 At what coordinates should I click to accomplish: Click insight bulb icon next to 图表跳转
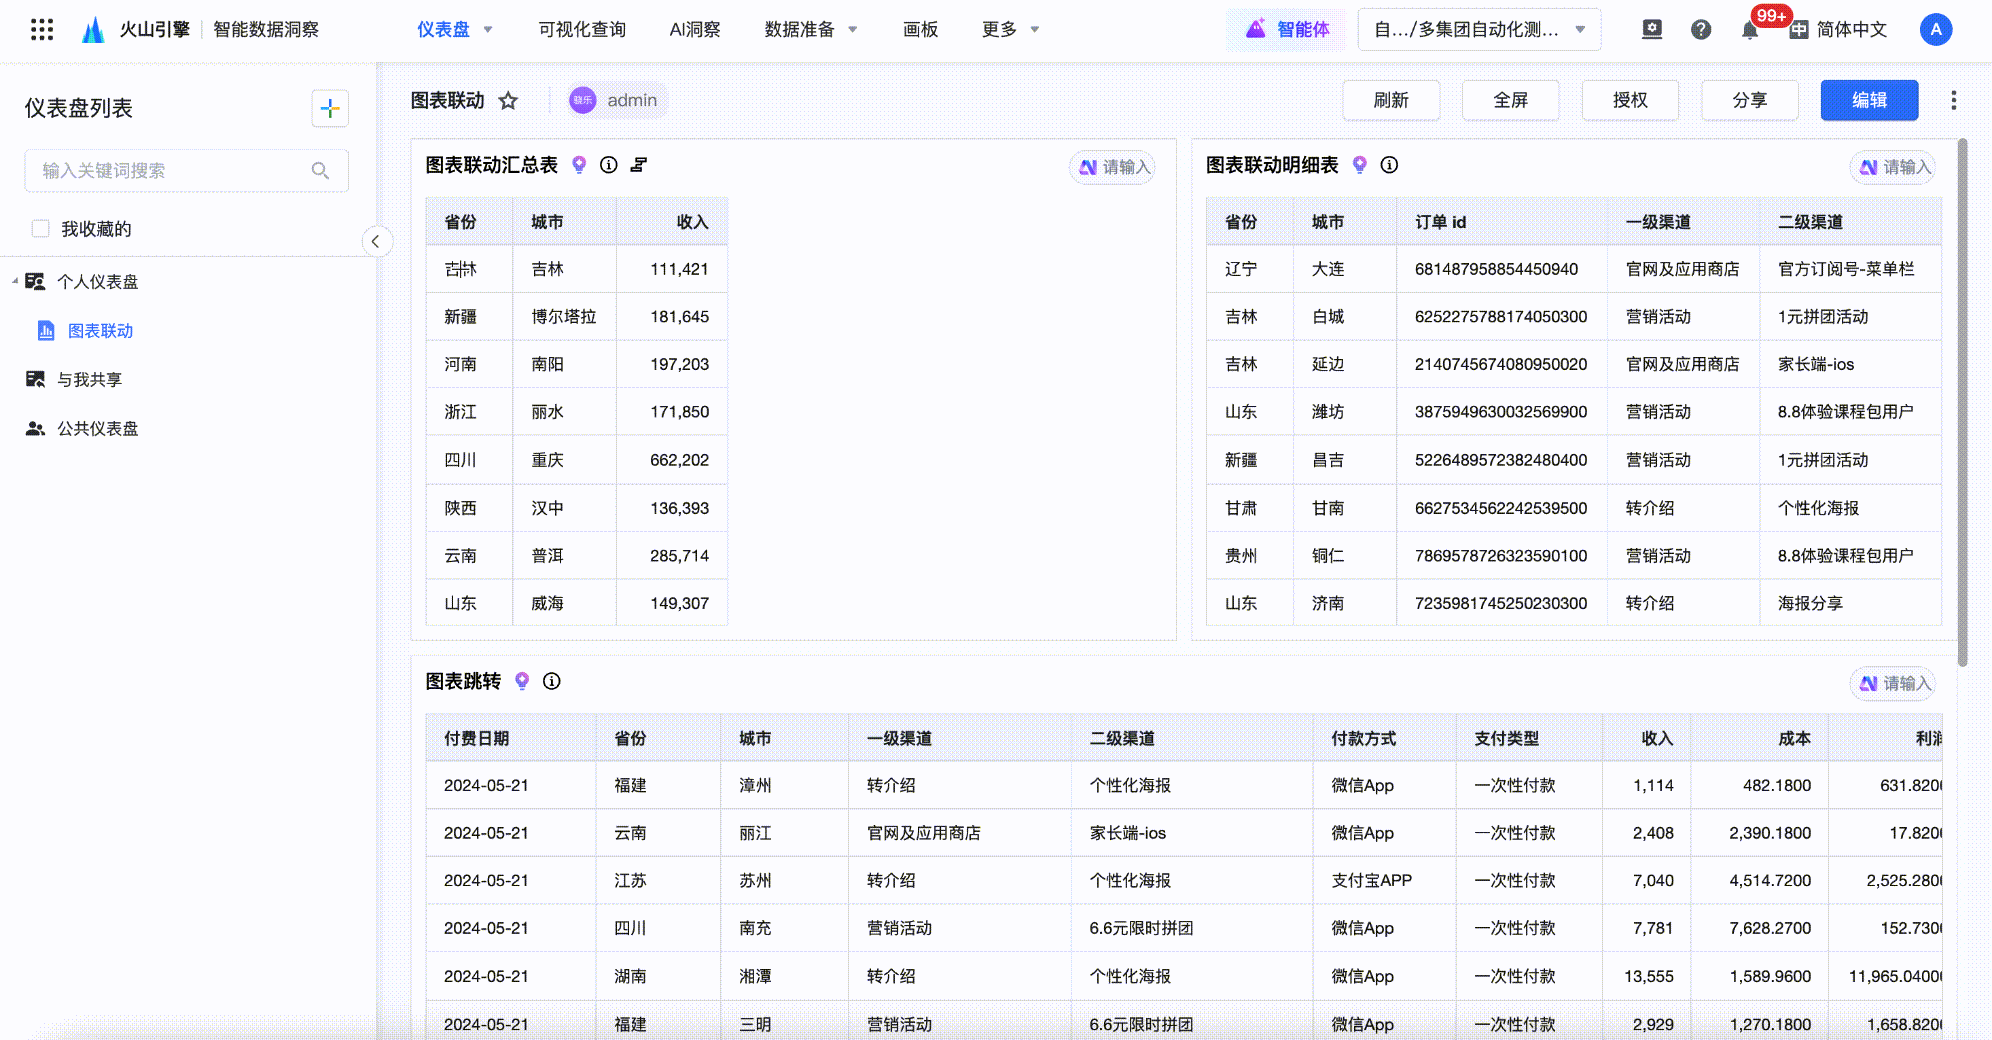click(x=522, y=681)
